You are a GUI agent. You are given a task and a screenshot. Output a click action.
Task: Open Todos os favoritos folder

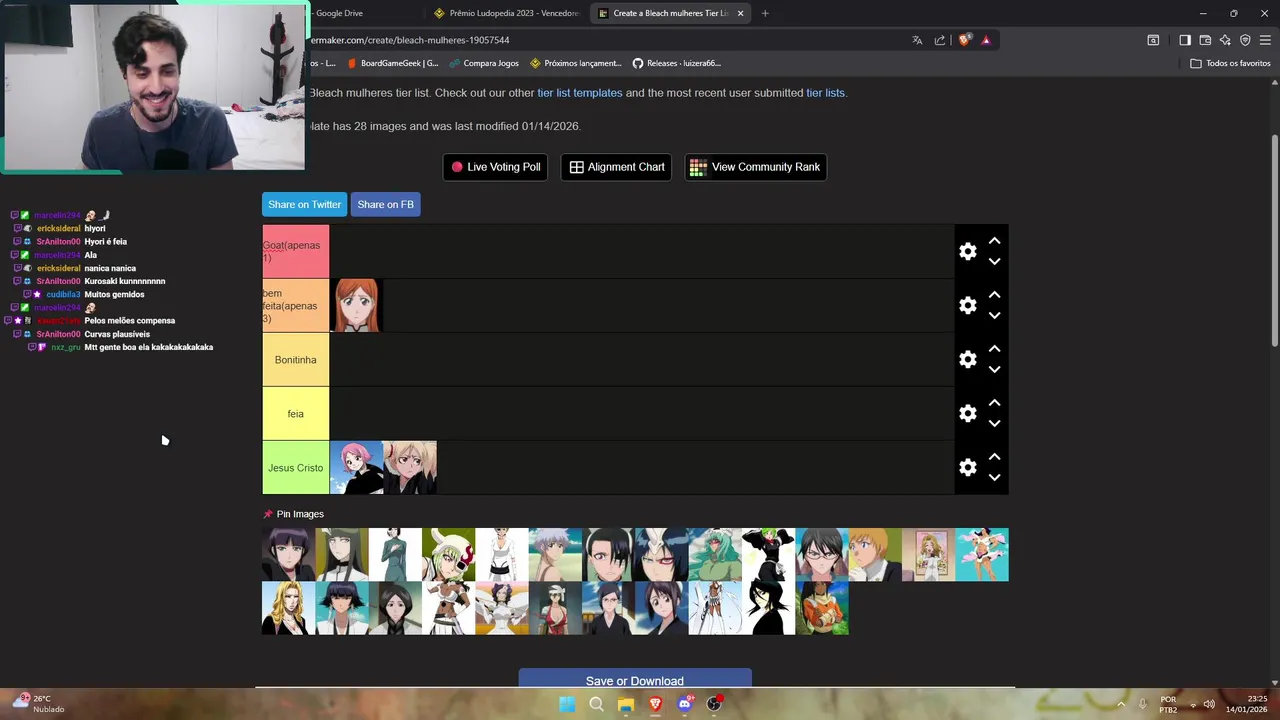1230,63
